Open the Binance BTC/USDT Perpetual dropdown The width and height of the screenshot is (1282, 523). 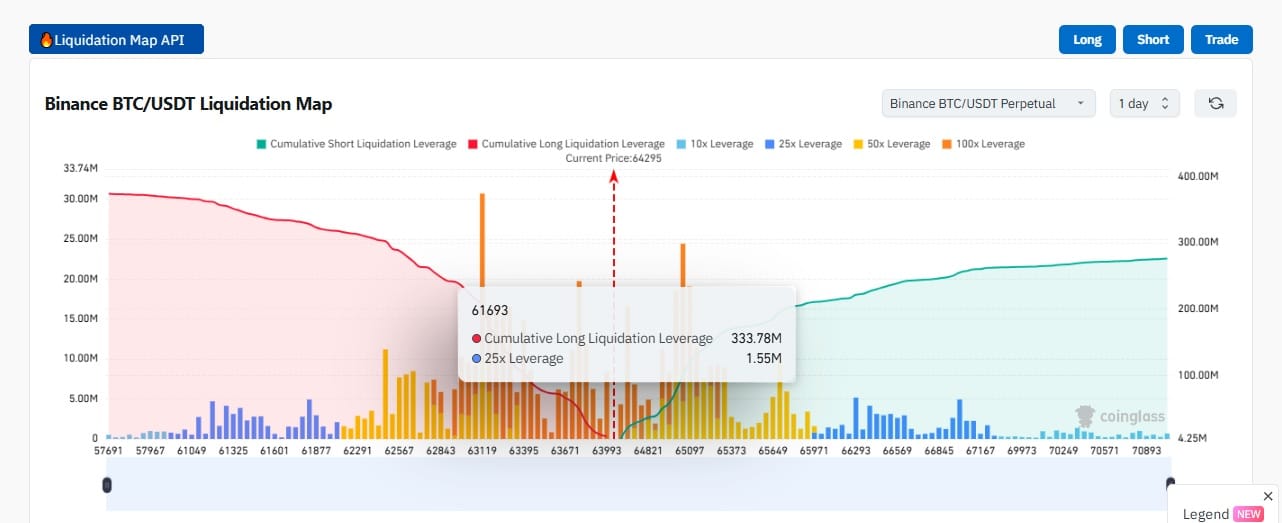point(988,103)
